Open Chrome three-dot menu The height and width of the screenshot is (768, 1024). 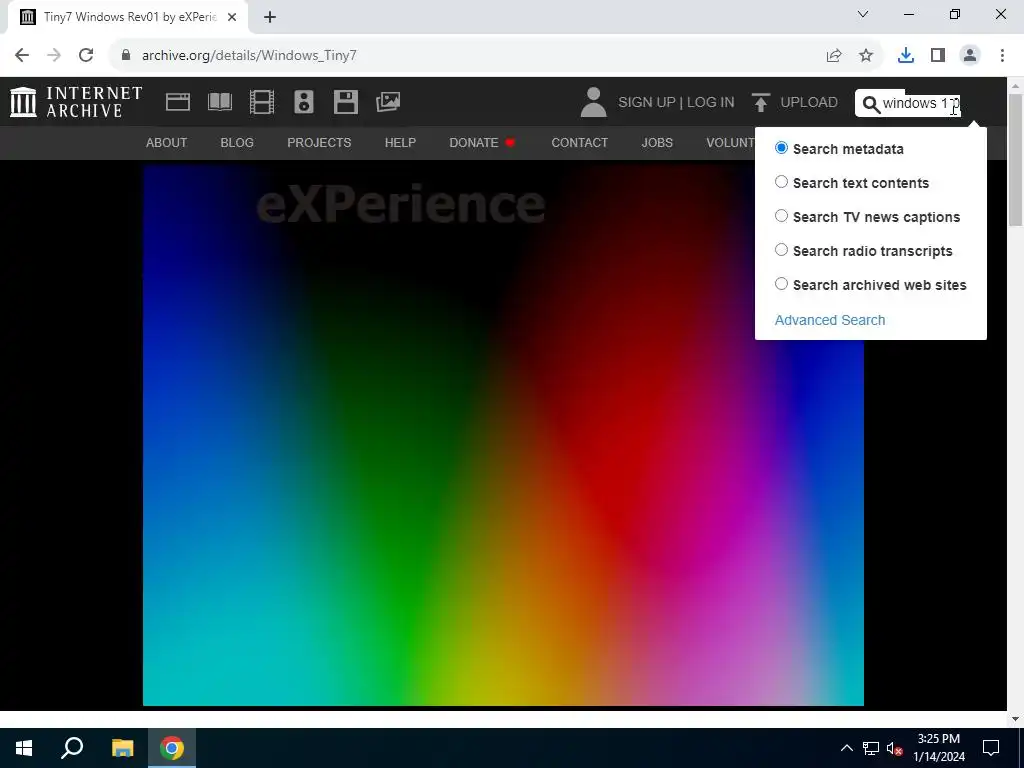tap(1002, 56)
